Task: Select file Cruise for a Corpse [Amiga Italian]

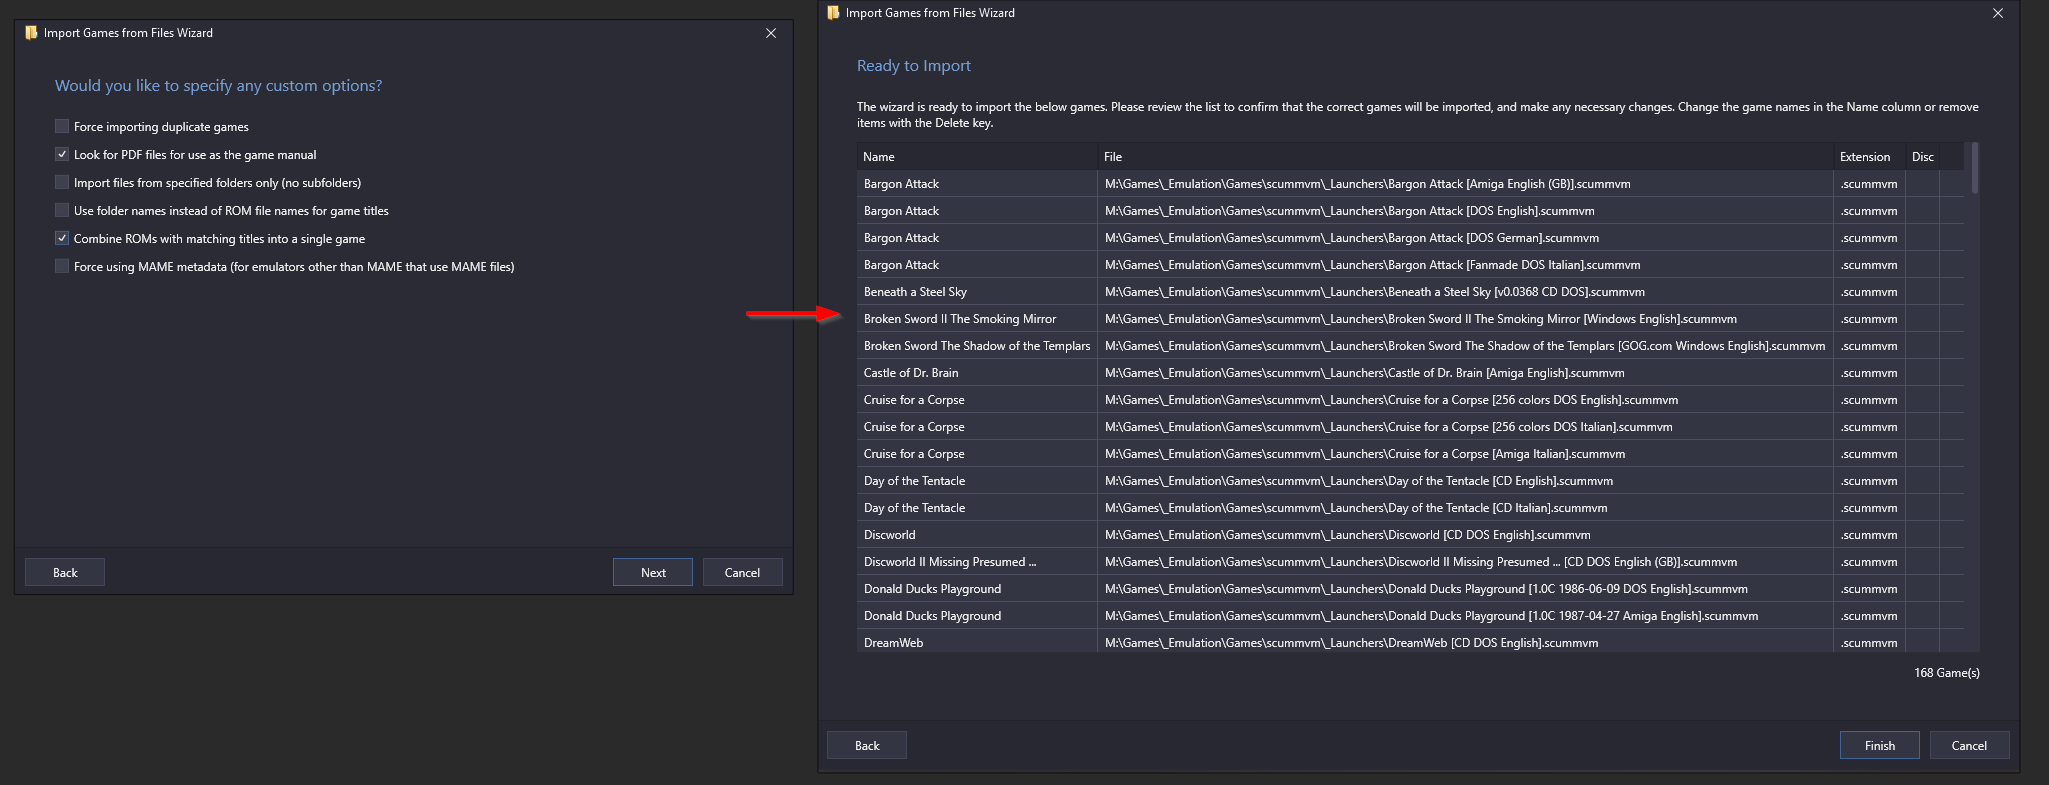Action: point(1465,454)
